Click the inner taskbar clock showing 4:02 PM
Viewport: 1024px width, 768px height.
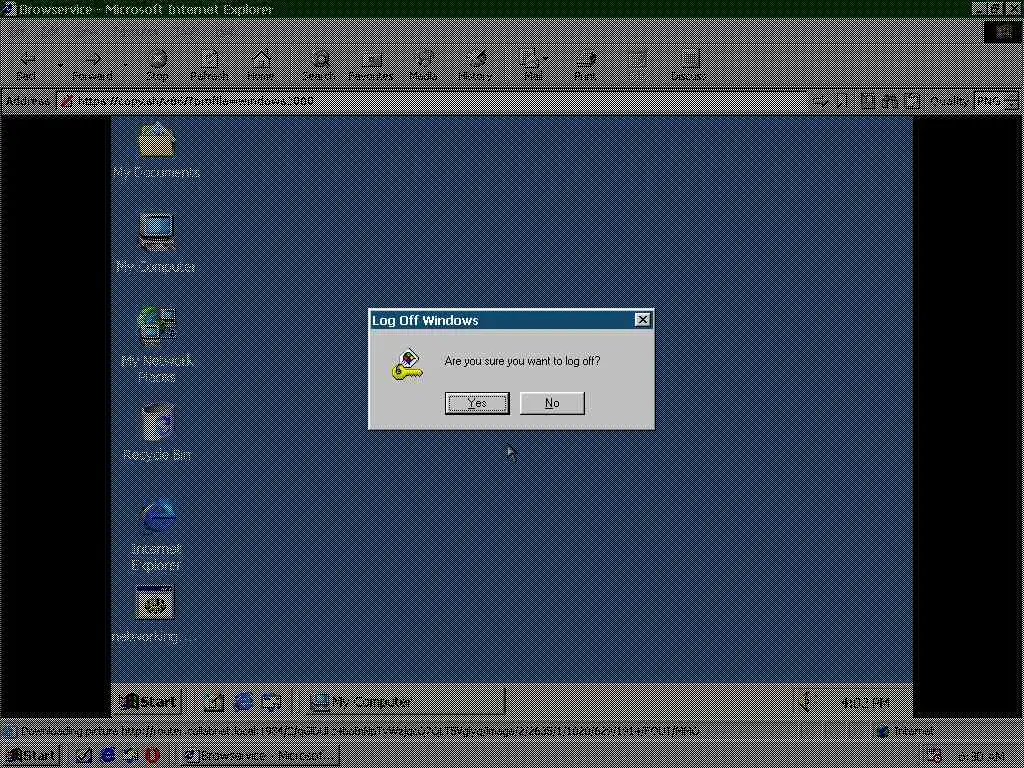coord(865,703)
